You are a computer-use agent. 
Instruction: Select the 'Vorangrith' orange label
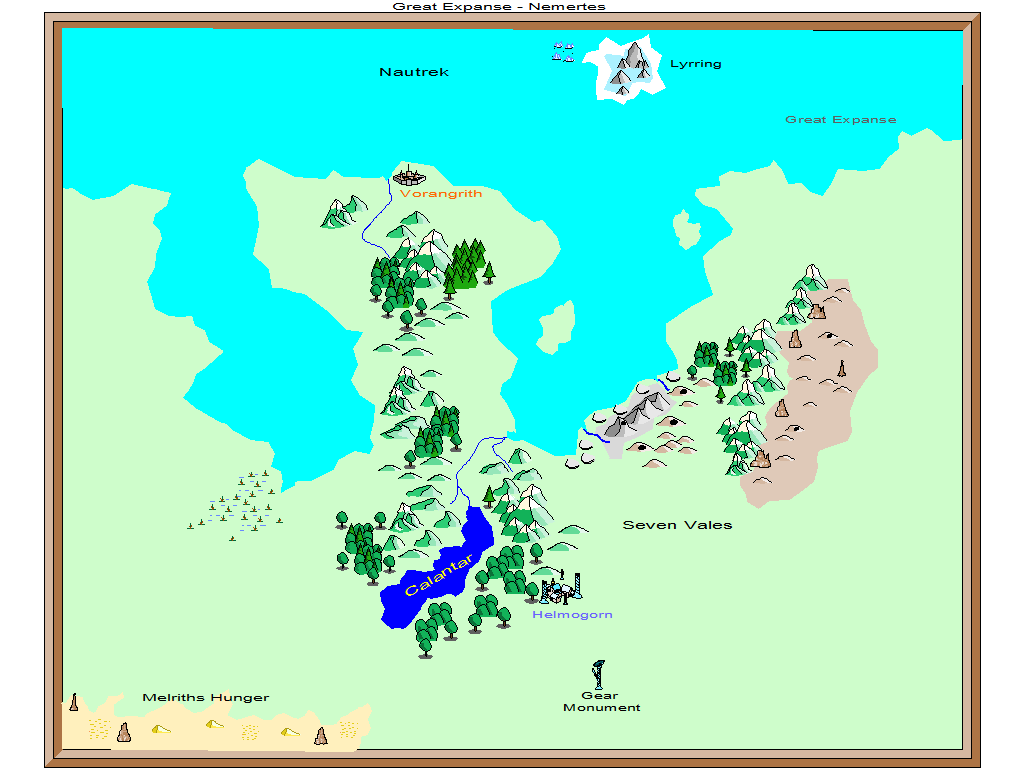click(441, 193)
